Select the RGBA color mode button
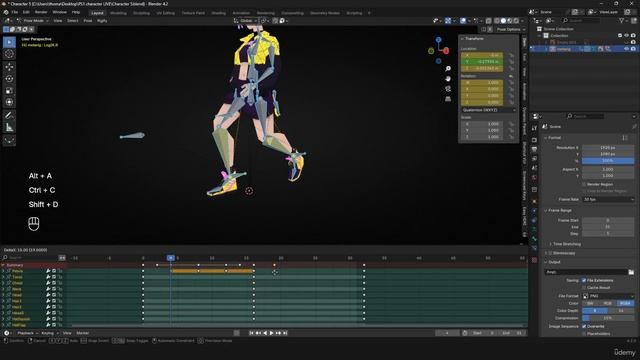640x360 pixels. 625,304
